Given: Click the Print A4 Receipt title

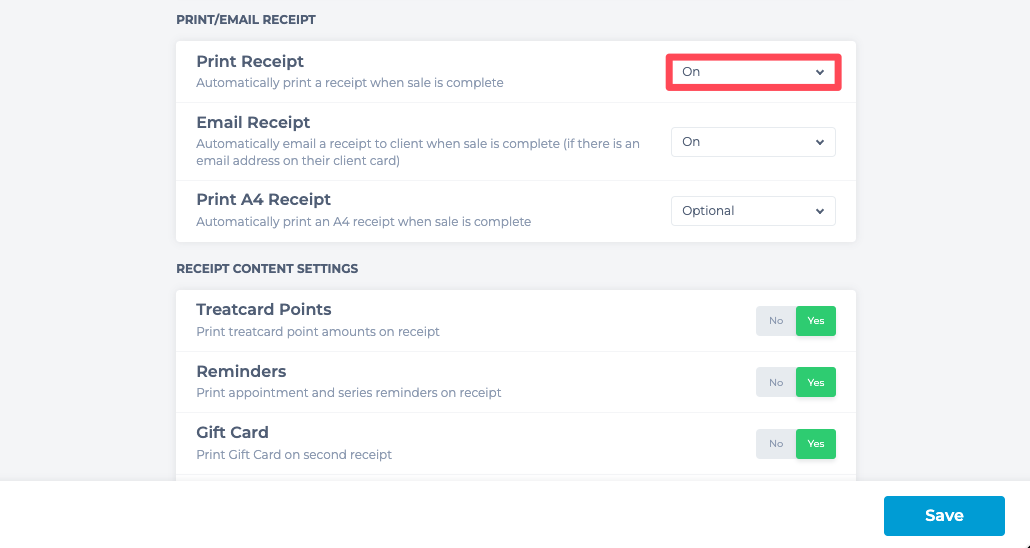Looking at the screenshot, I should coord(263,199).
